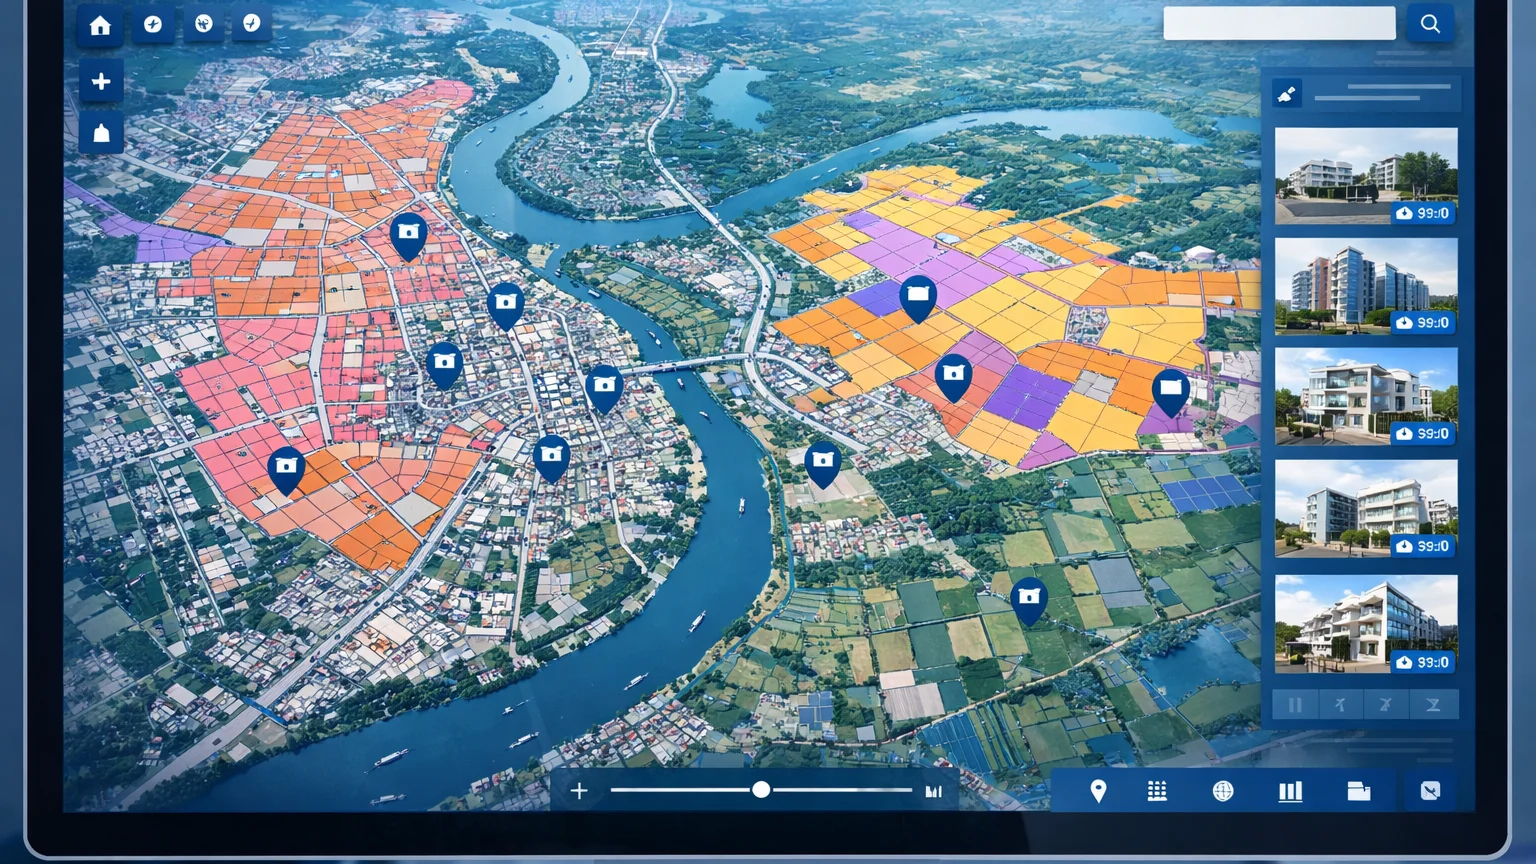Select the pin in the orange northwest district
Viewport: 1536px width, 864px height.
point(408,236)
